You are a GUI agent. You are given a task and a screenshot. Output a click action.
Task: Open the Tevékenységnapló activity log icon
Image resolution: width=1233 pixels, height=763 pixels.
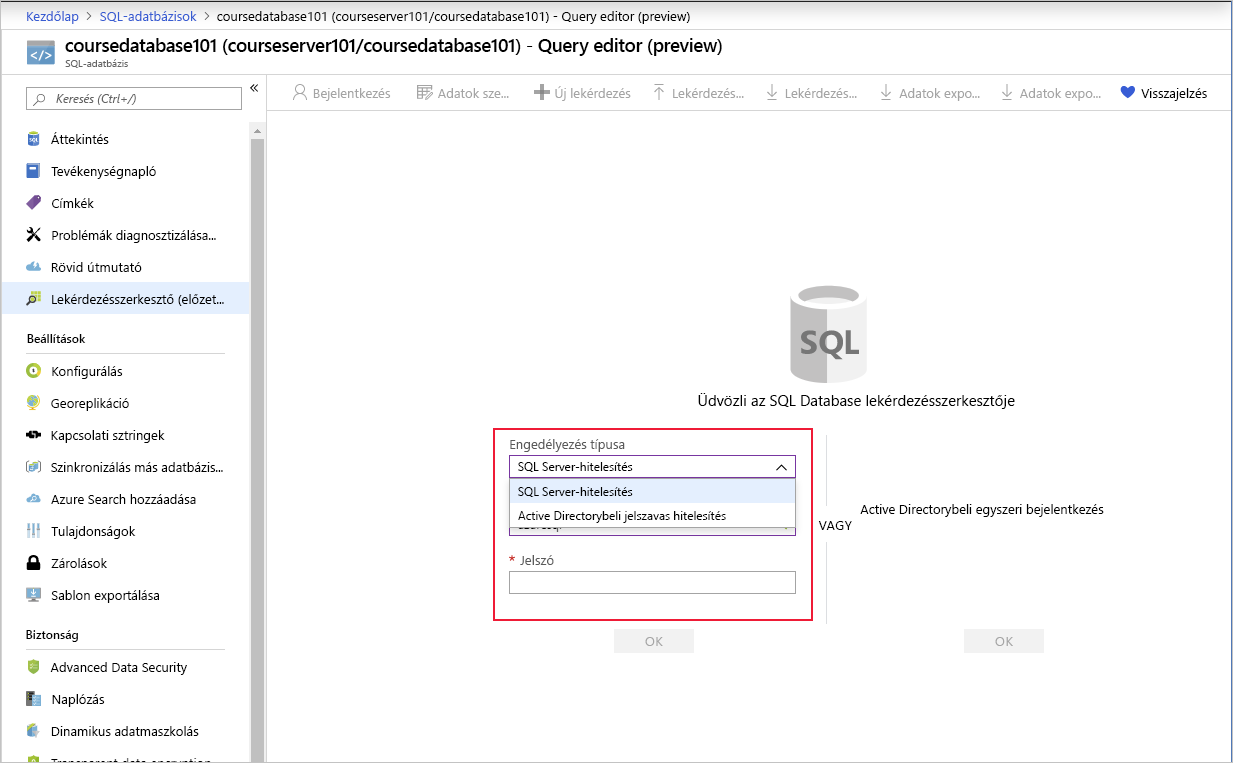(31, 171)
